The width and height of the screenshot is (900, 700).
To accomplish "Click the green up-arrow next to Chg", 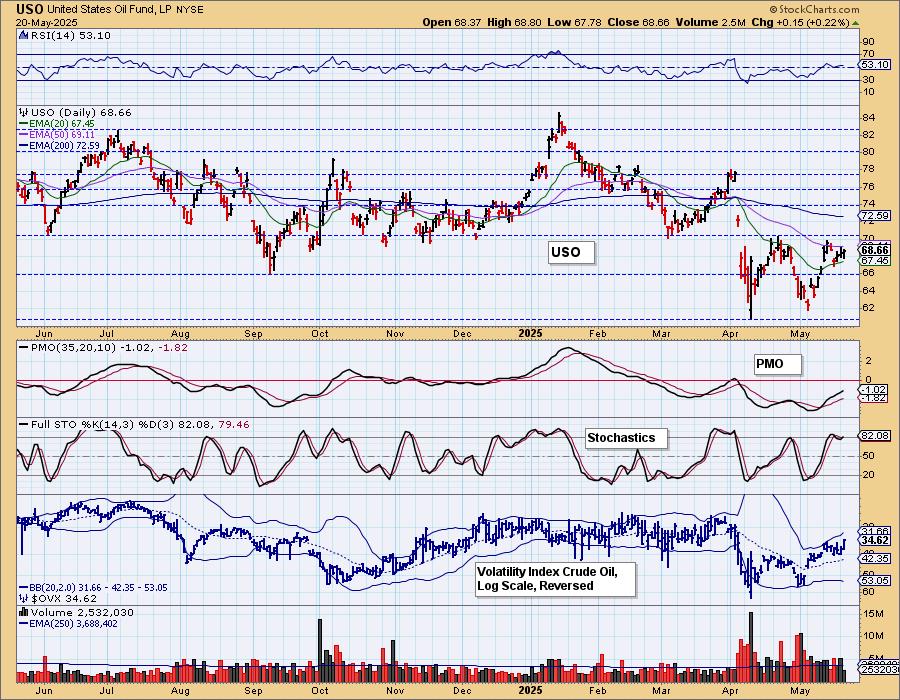I will pyautogui.click(x=856, y=23).
